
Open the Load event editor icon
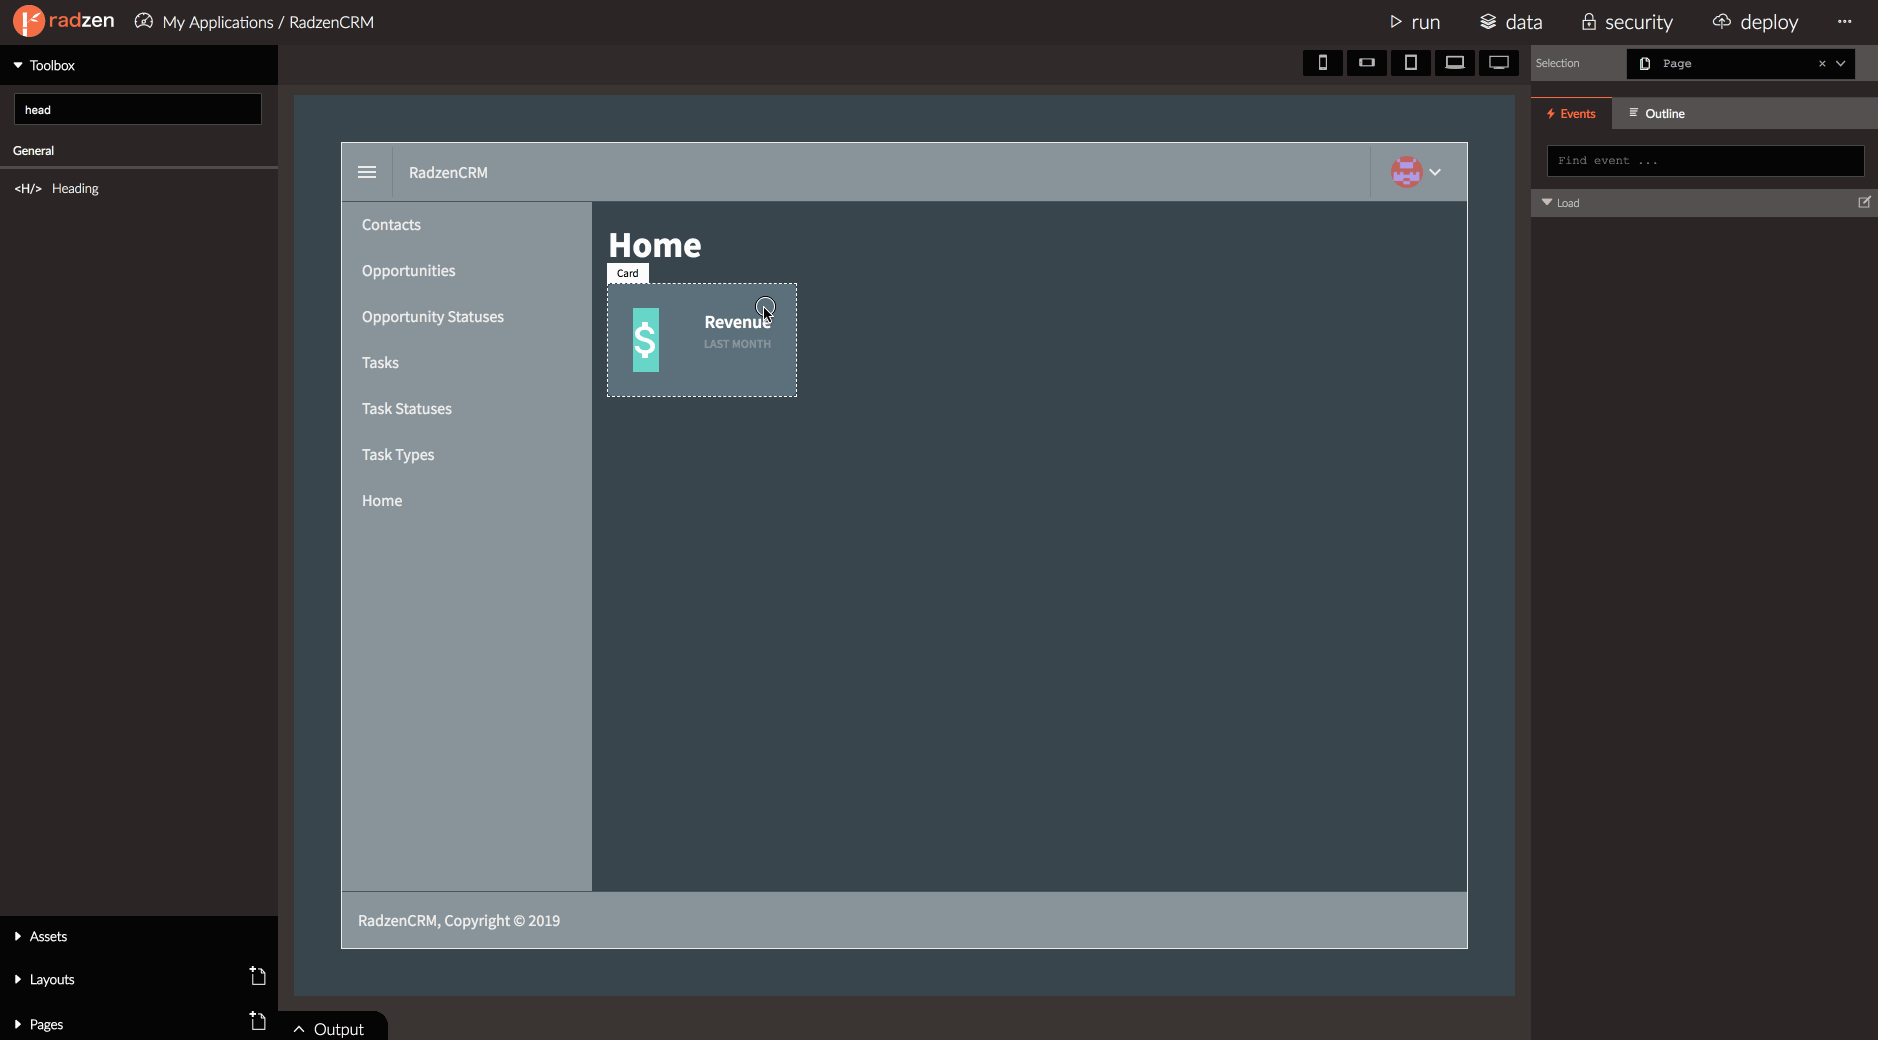pyautogui.click(x=1864, y=202)
